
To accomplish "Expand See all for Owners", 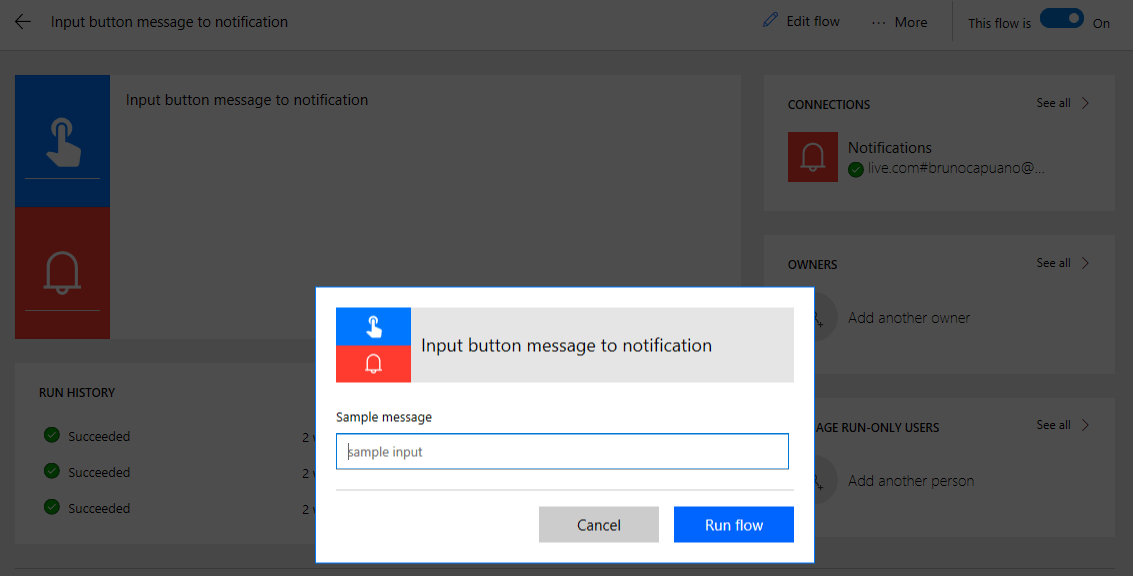I will pyautogui.click(x=1063, y=263).
